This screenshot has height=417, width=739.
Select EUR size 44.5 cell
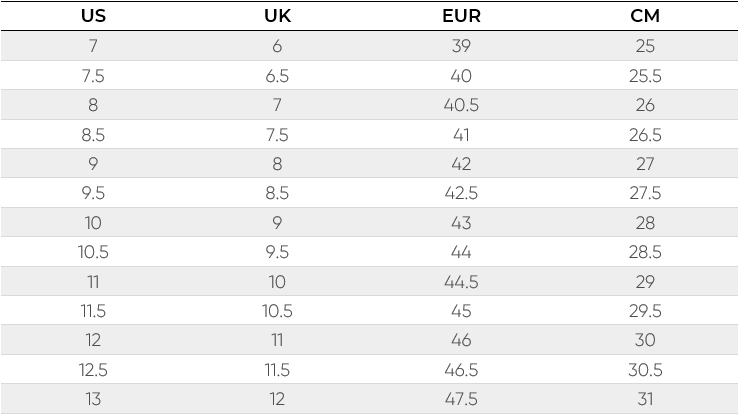click(x=461, y=282)
